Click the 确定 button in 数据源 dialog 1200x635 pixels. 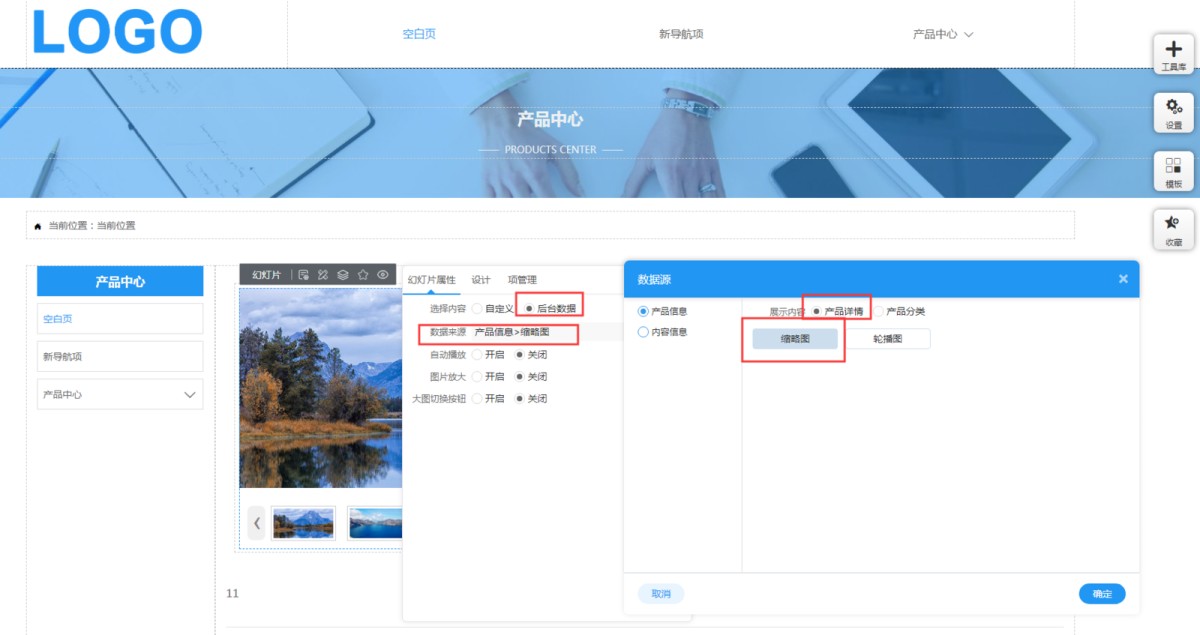1102,594
